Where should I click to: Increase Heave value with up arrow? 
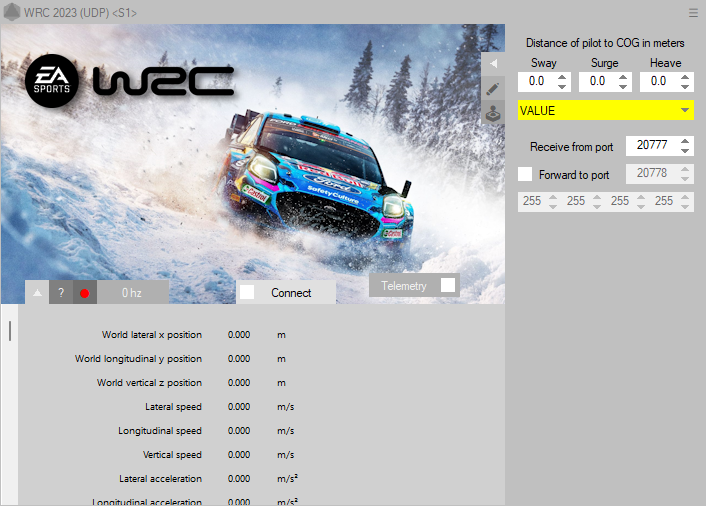tap(685, 77)
